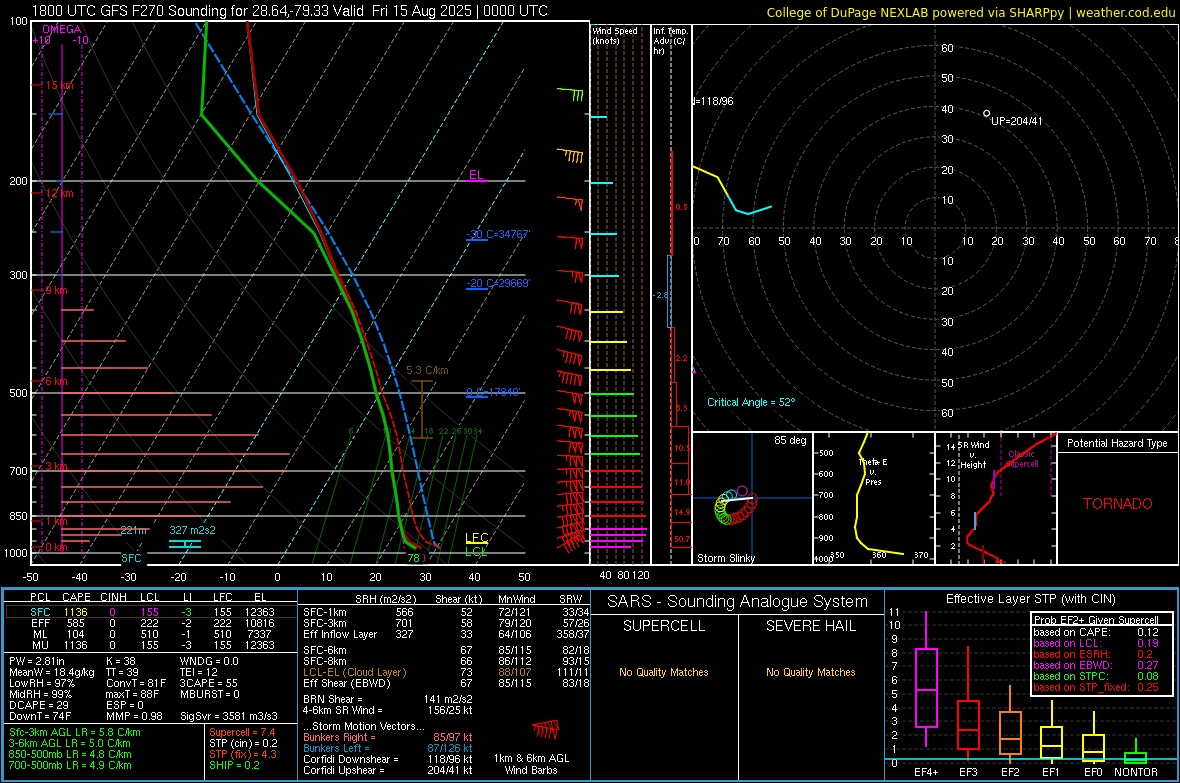Click the DCAPE = 29 value
The image size is (1180, 783).
39,705
